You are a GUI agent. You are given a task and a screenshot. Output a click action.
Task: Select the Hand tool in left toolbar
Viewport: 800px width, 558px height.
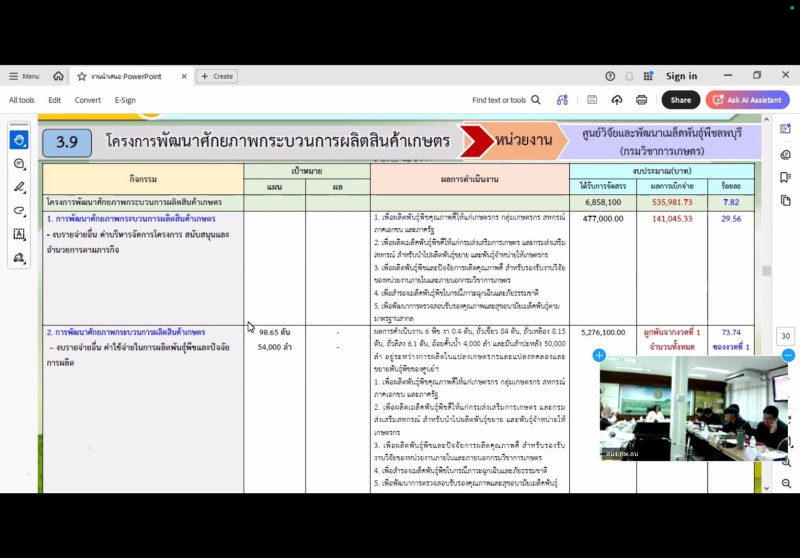pos(19,140)
